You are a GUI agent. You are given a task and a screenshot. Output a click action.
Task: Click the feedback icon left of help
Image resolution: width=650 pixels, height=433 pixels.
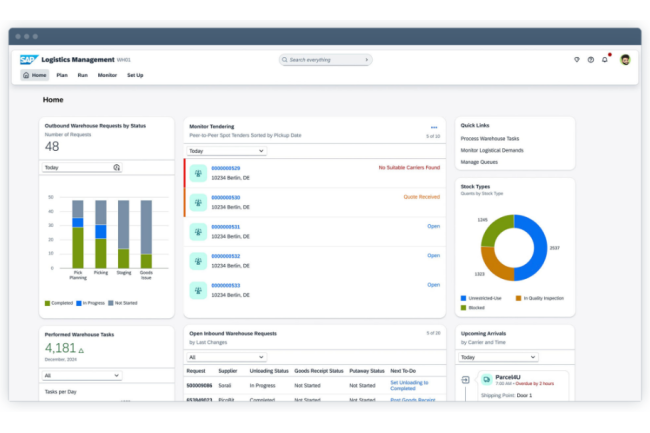point(577,60)
